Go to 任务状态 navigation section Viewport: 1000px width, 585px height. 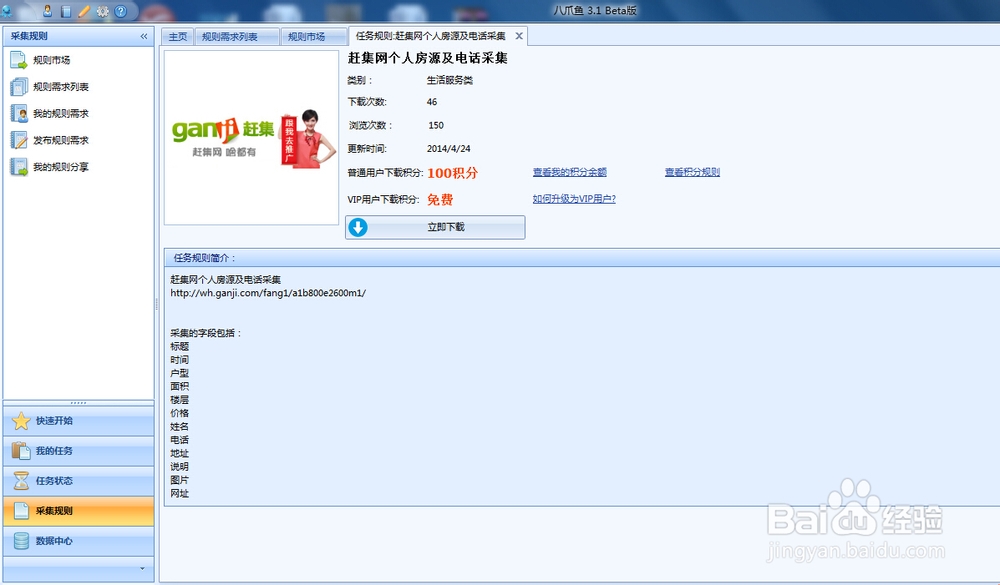78,481
